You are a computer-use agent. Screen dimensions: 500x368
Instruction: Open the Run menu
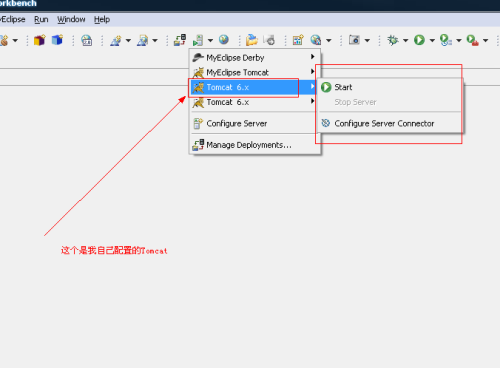(41, 20)
